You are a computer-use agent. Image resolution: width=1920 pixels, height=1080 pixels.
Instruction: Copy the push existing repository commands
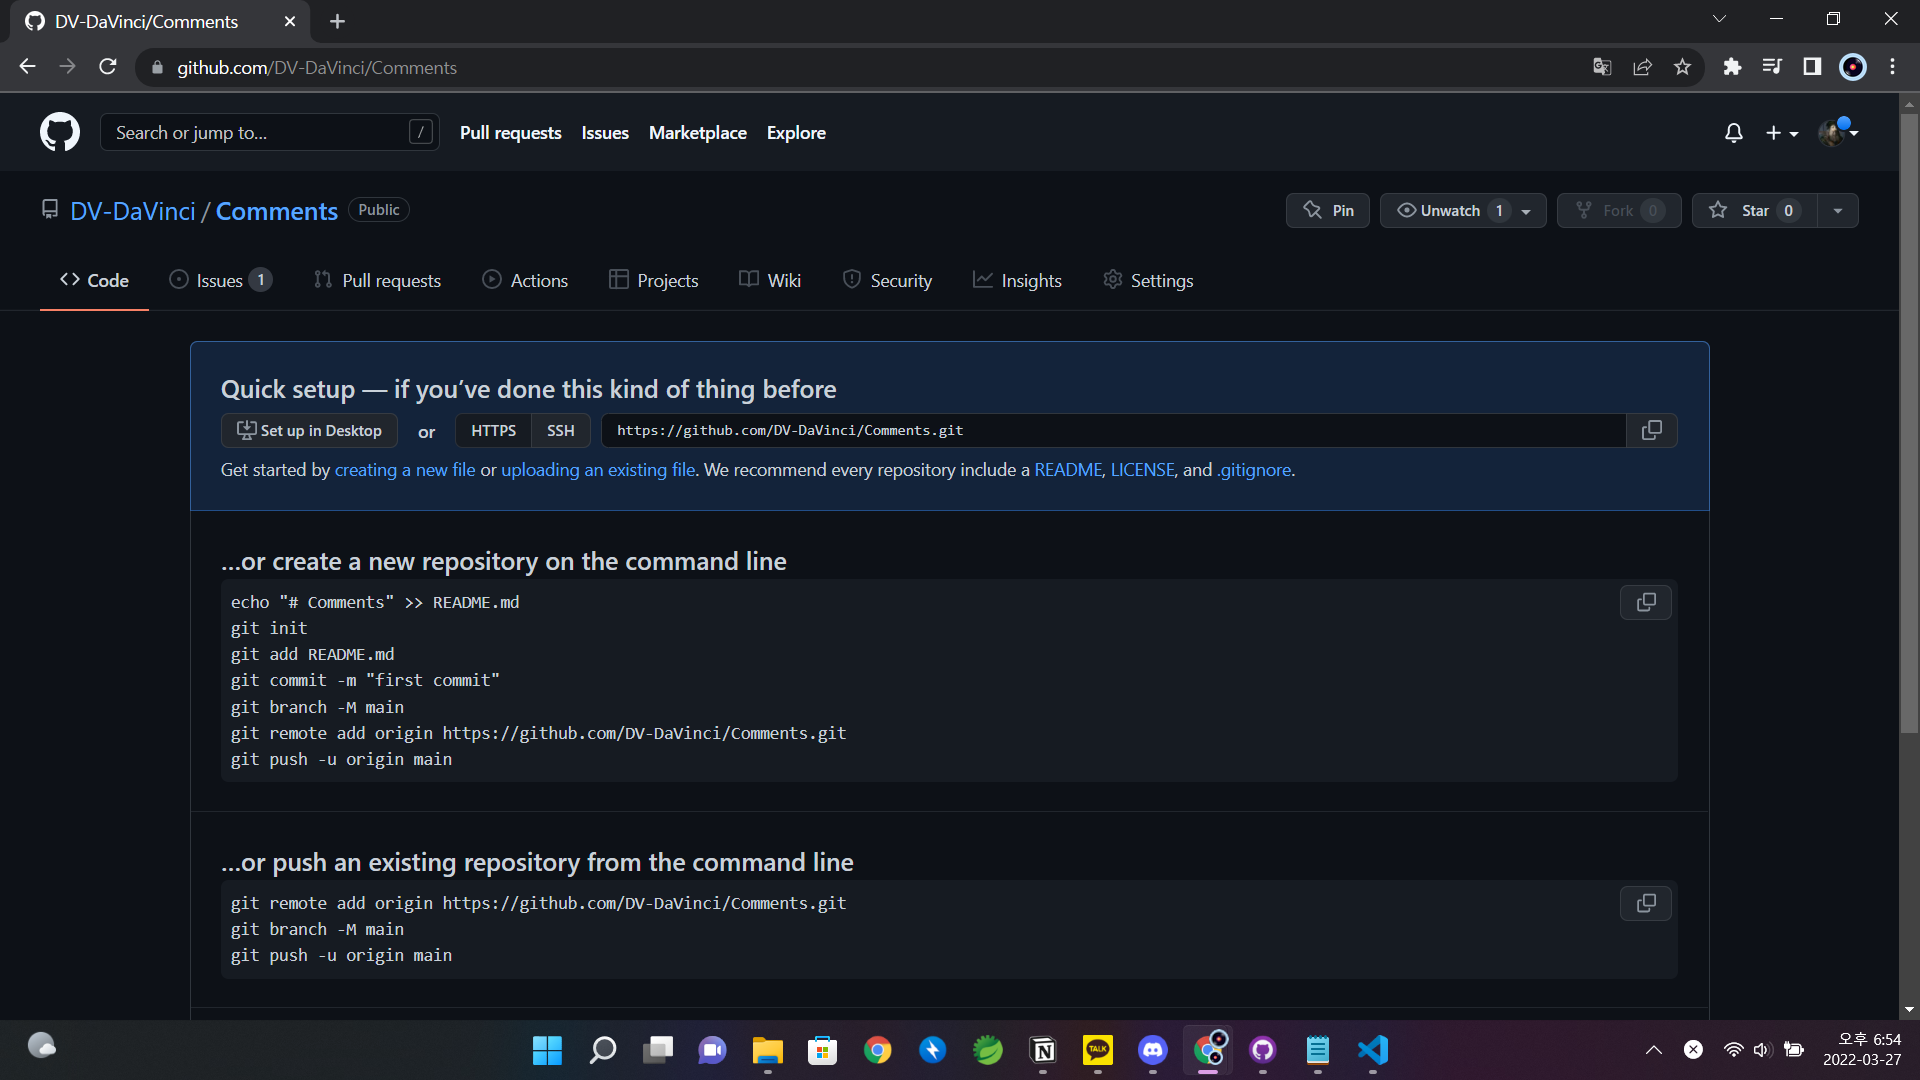[x=1645, y=904]
